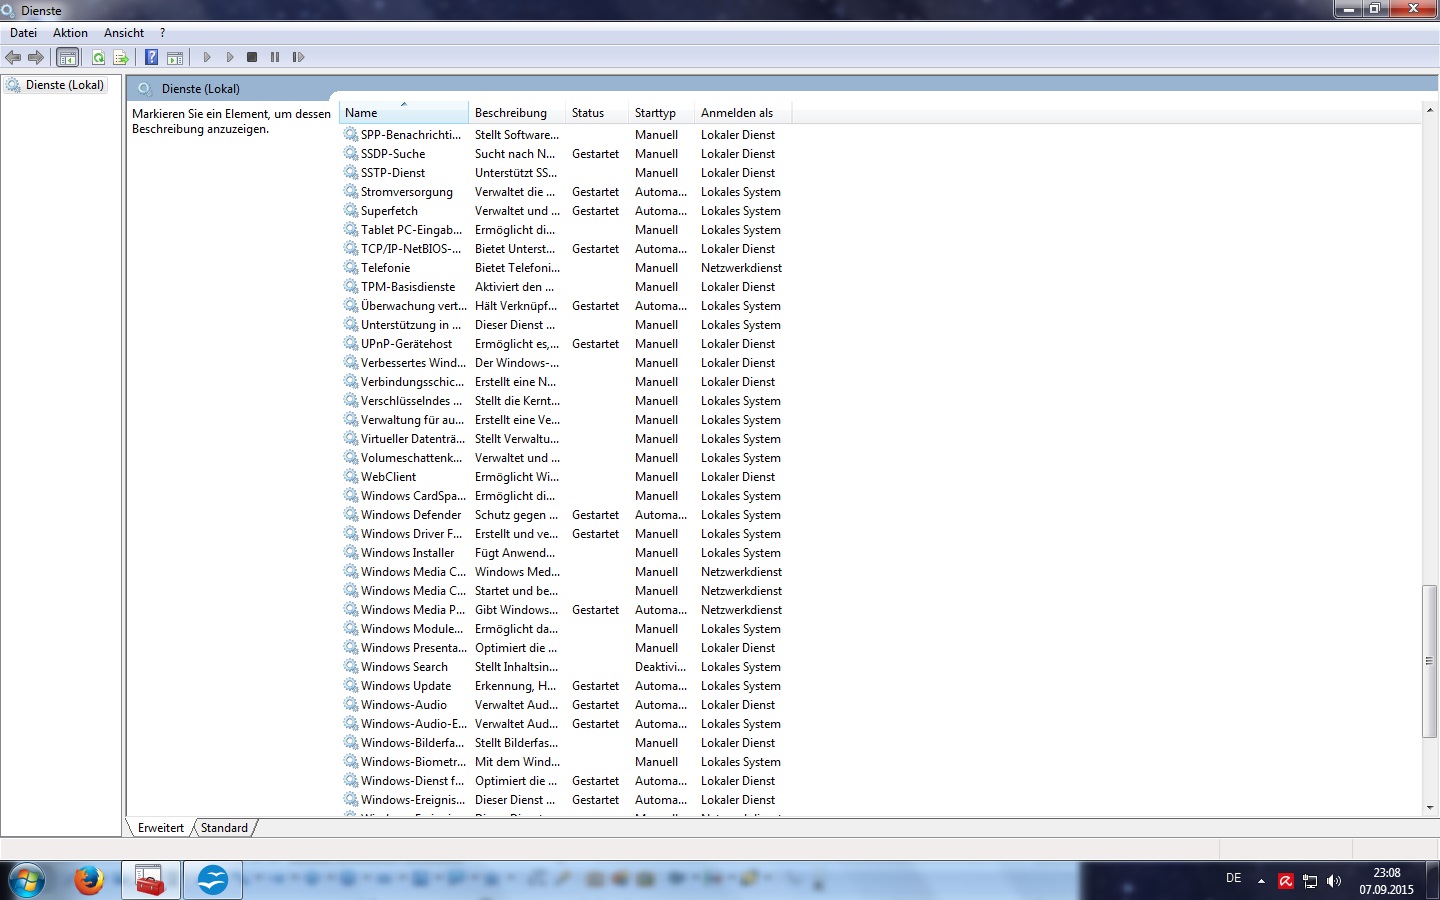
Task: Click the vertical scrollbar thumb
Action: pyautogui.click(x=1429, y=661)
